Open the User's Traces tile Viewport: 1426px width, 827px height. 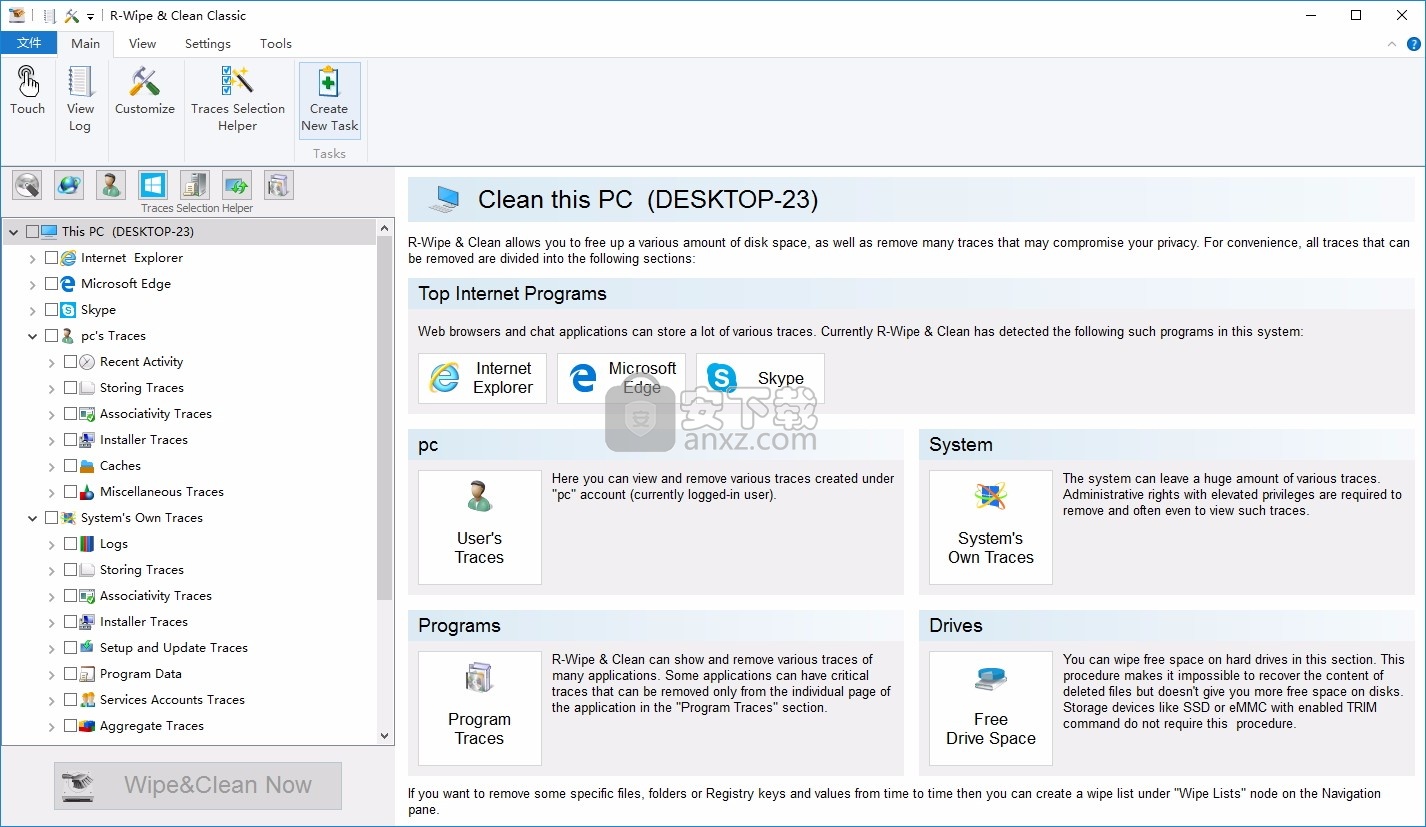tap(480, 527)
